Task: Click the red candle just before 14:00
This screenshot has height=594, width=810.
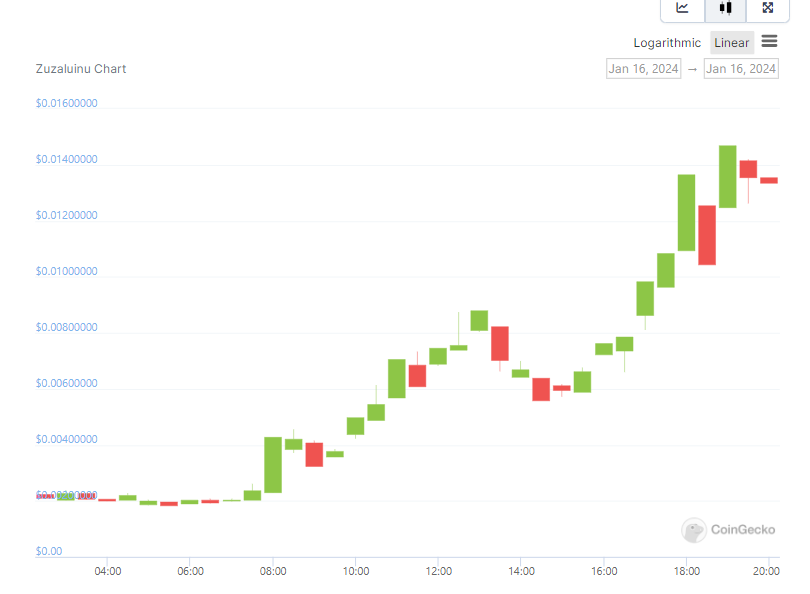Action: [x=500, y=343]
